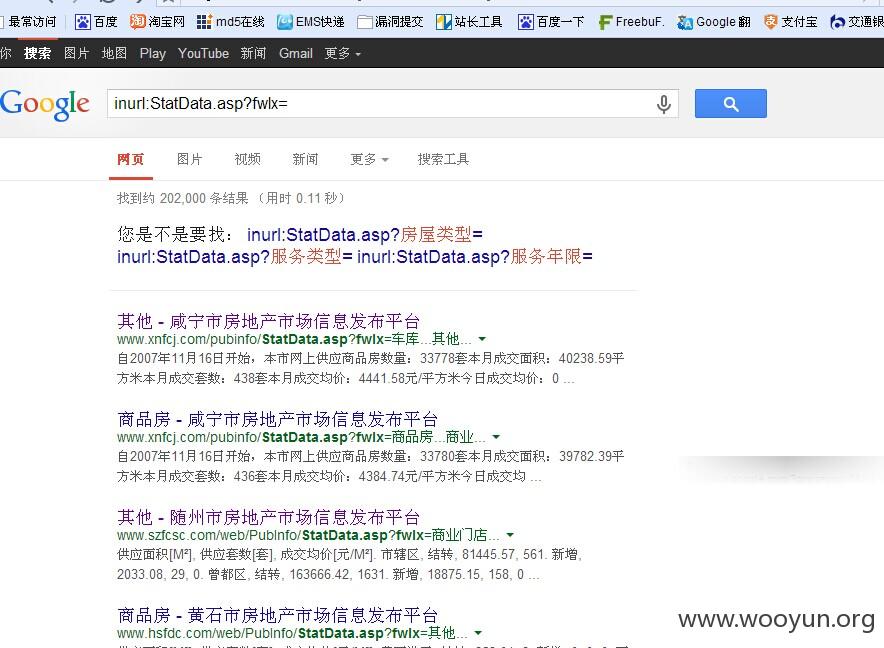Switch to the 视频 results tab
Viewport: 884px width, 648px height.
247,160
